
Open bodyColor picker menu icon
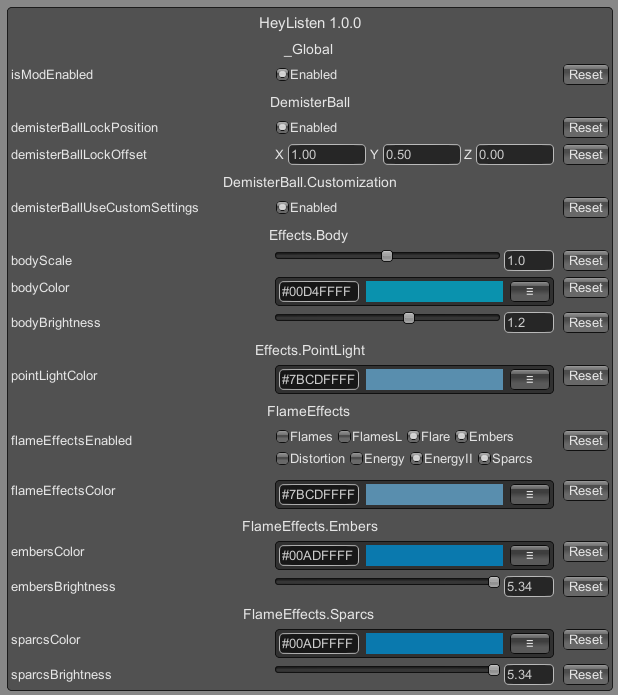point(529,292)
